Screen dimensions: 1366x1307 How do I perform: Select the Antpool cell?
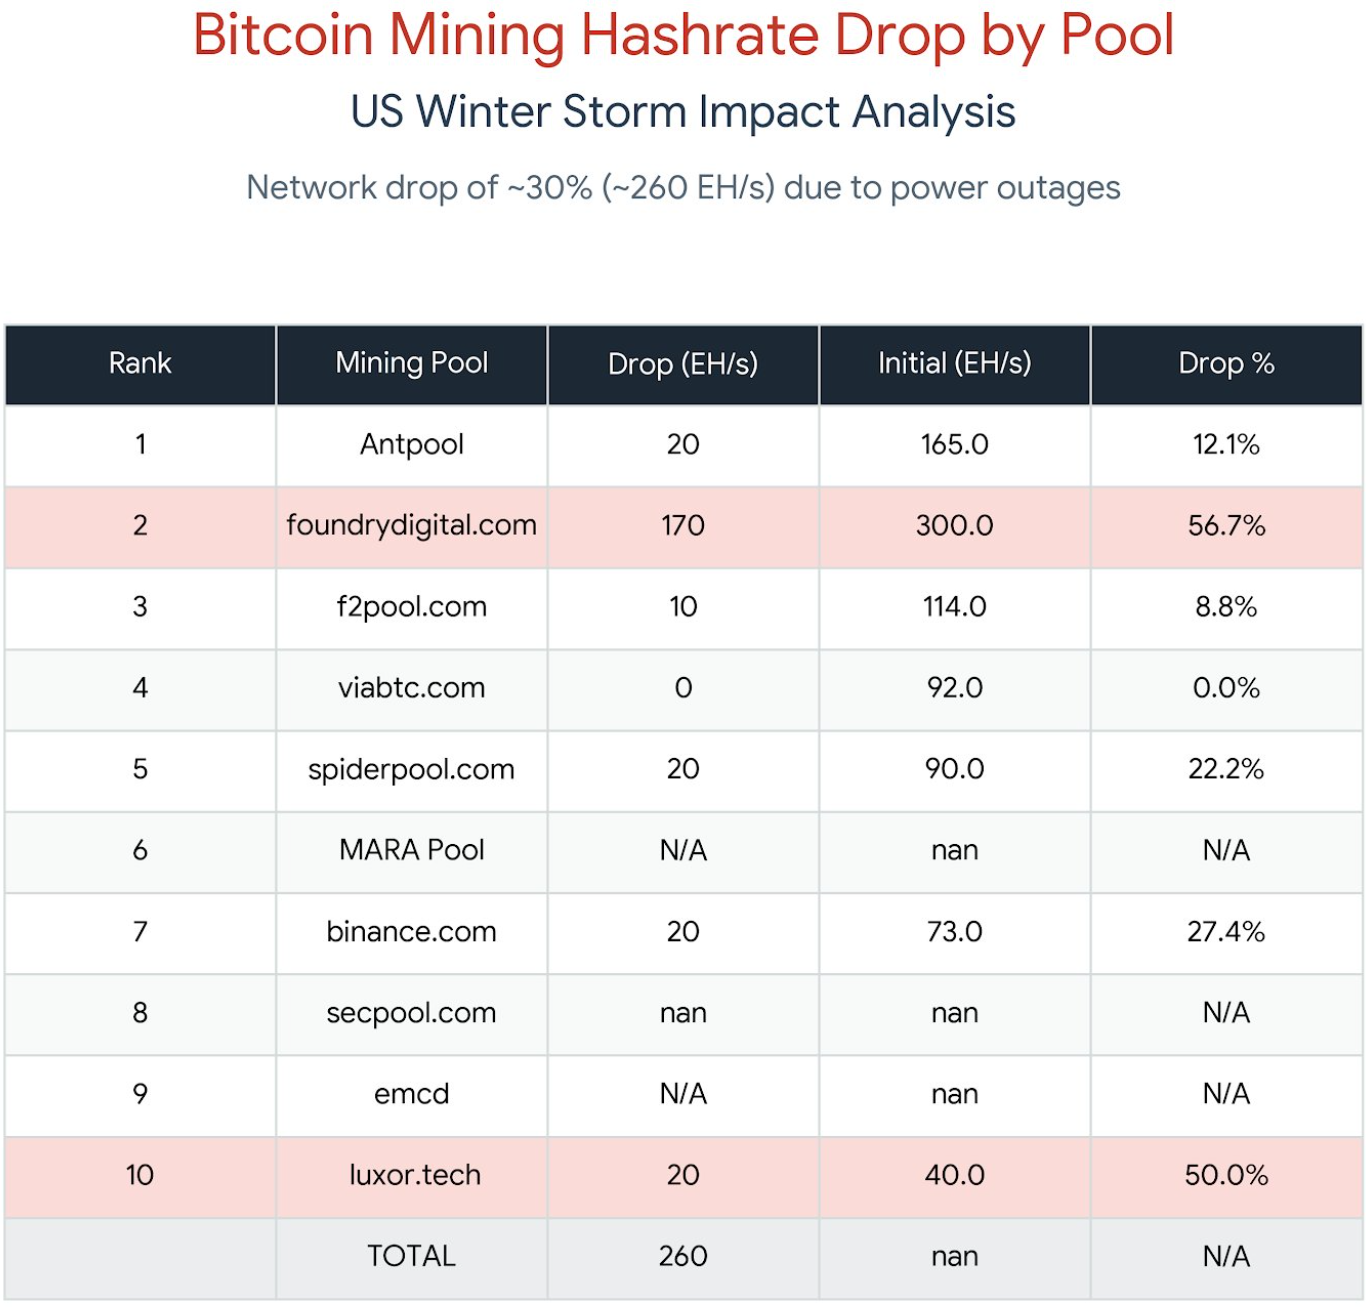click(x=411, y=444)
